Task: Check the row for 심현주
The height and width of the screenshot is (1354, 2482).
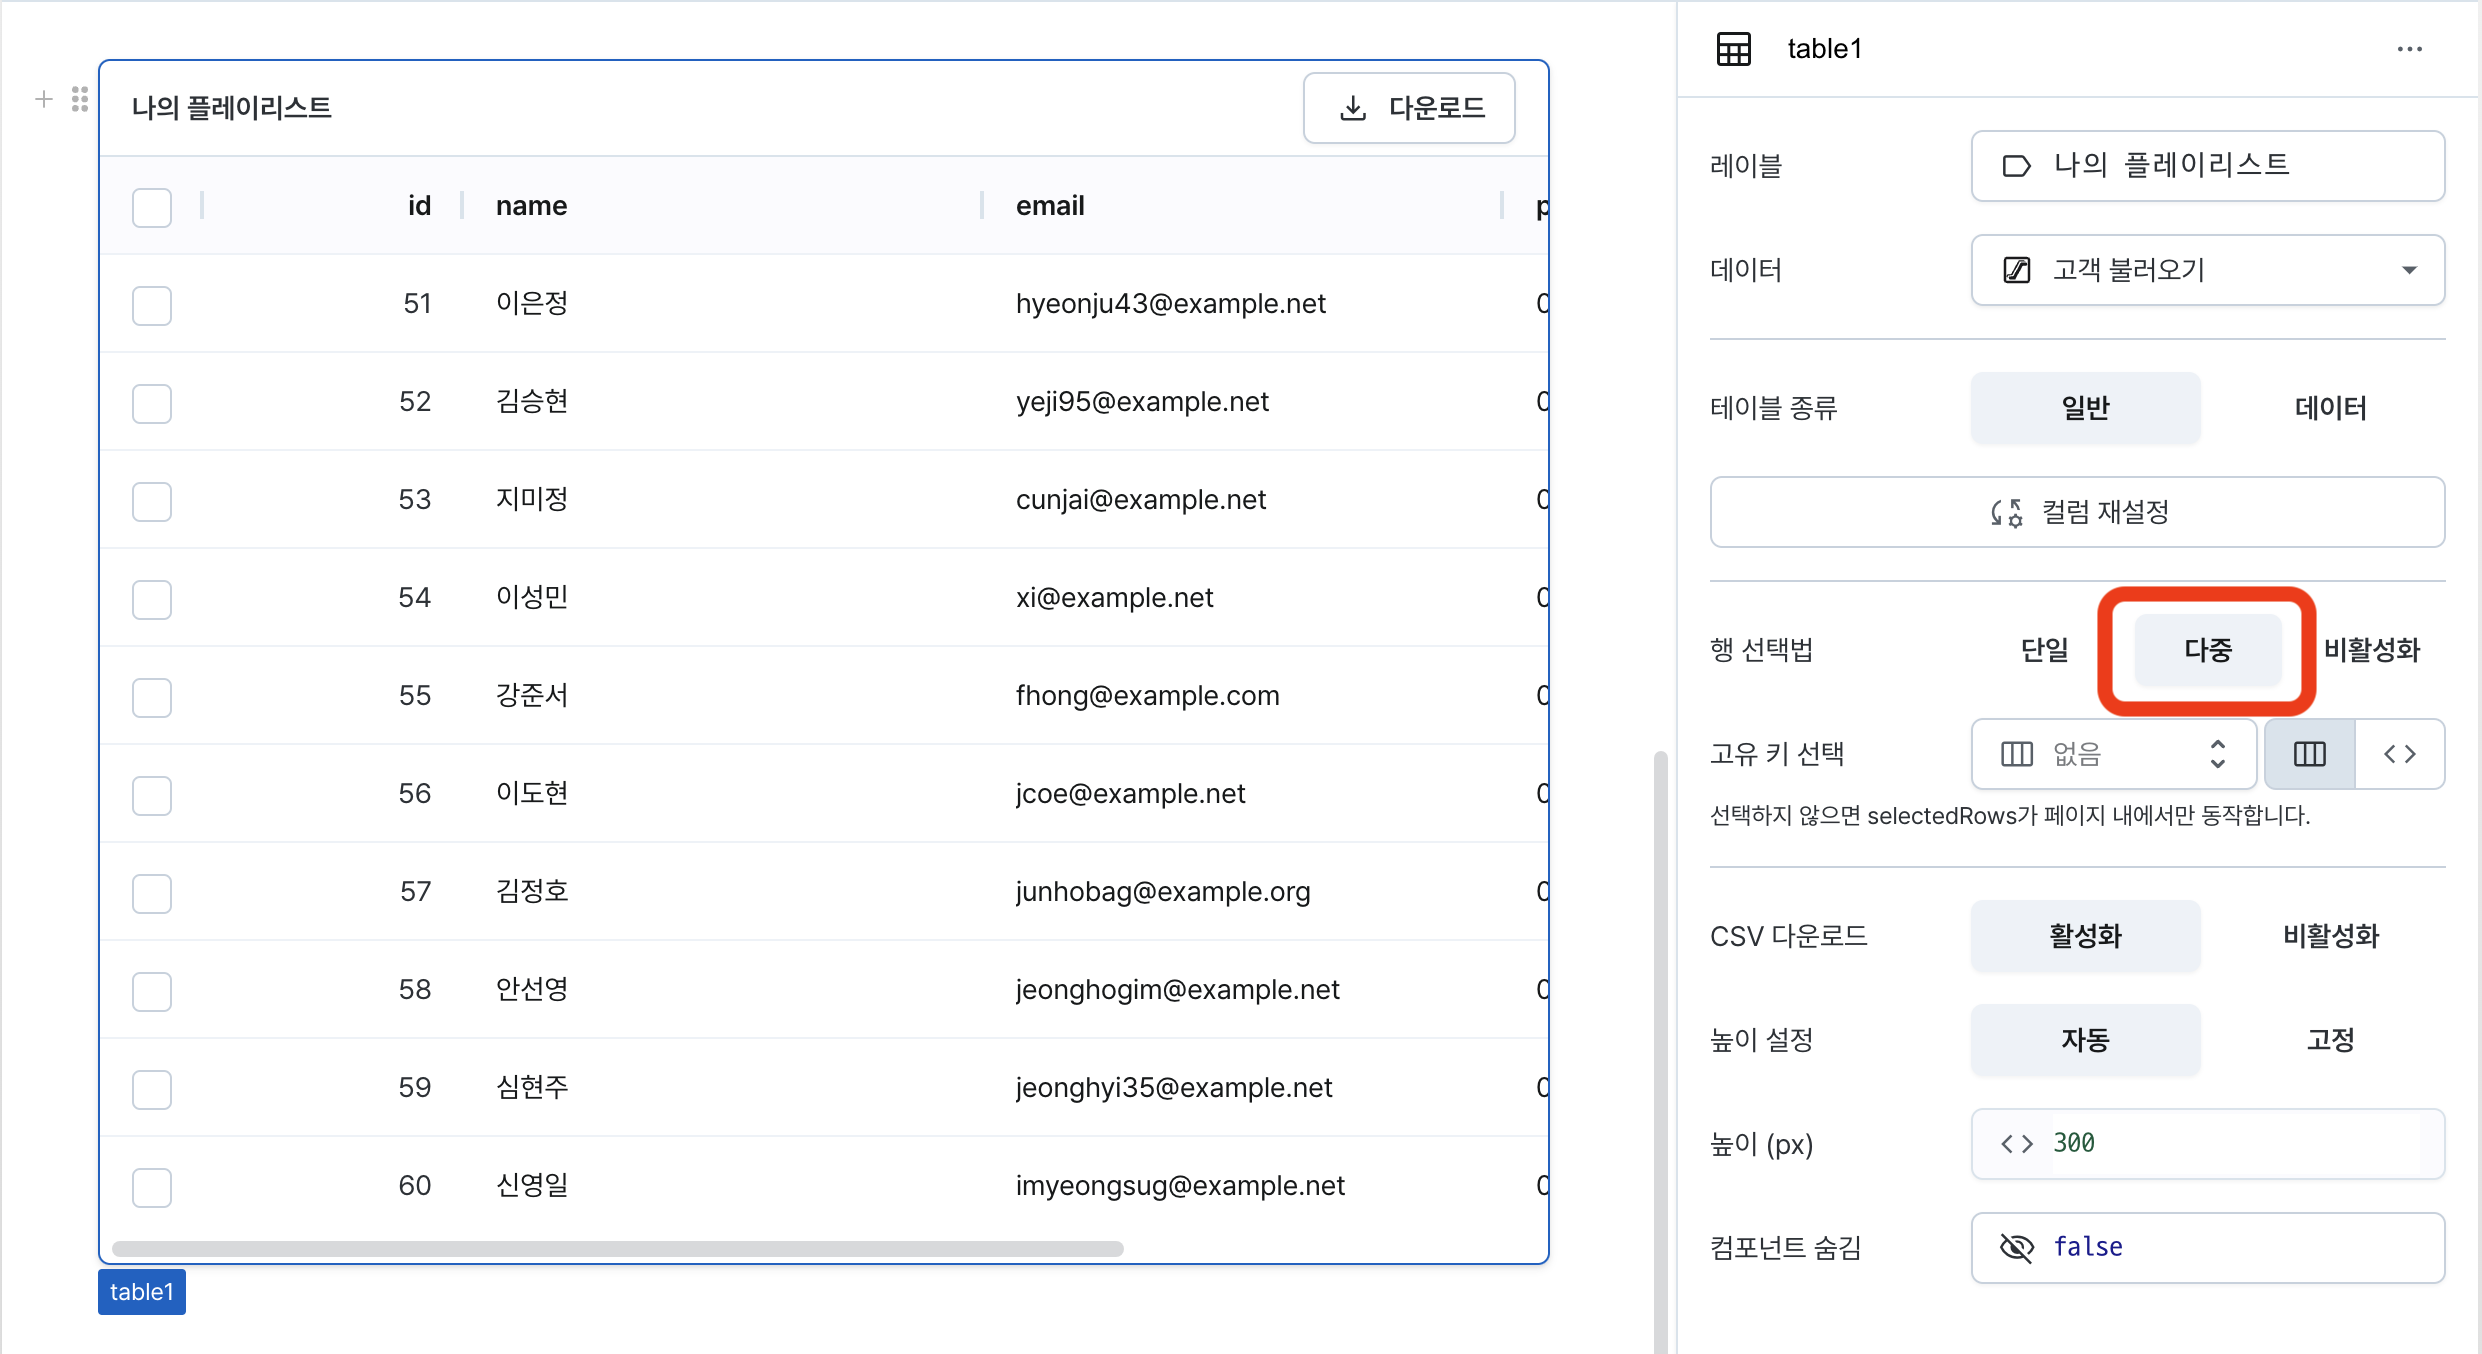Action: click(x=152, y=1089)
